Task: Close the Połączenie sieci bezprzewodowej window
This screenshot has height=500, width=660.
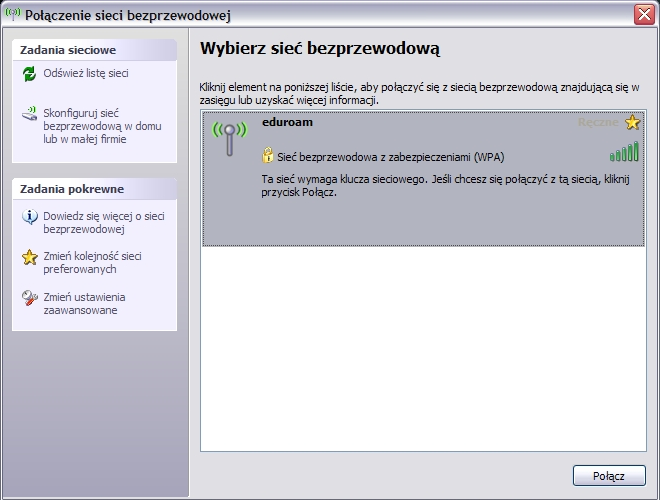Action: 645,14
